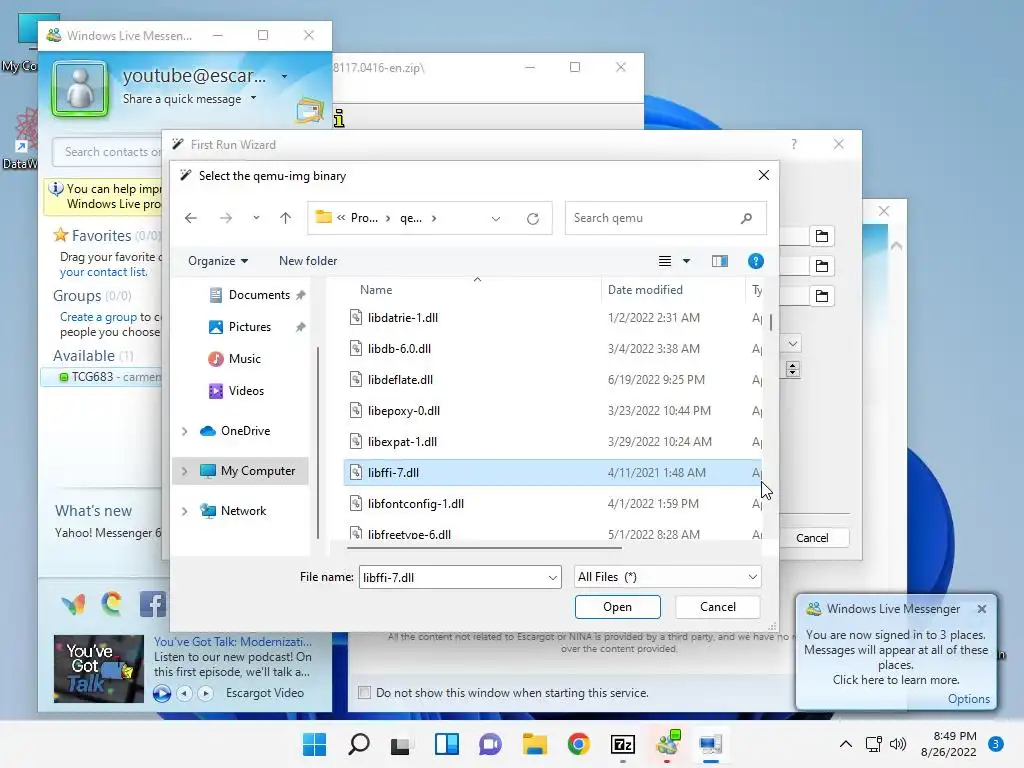1024x768 pixels.
Task: Open recent locations dropdown arrow
Action: [256, 218]
